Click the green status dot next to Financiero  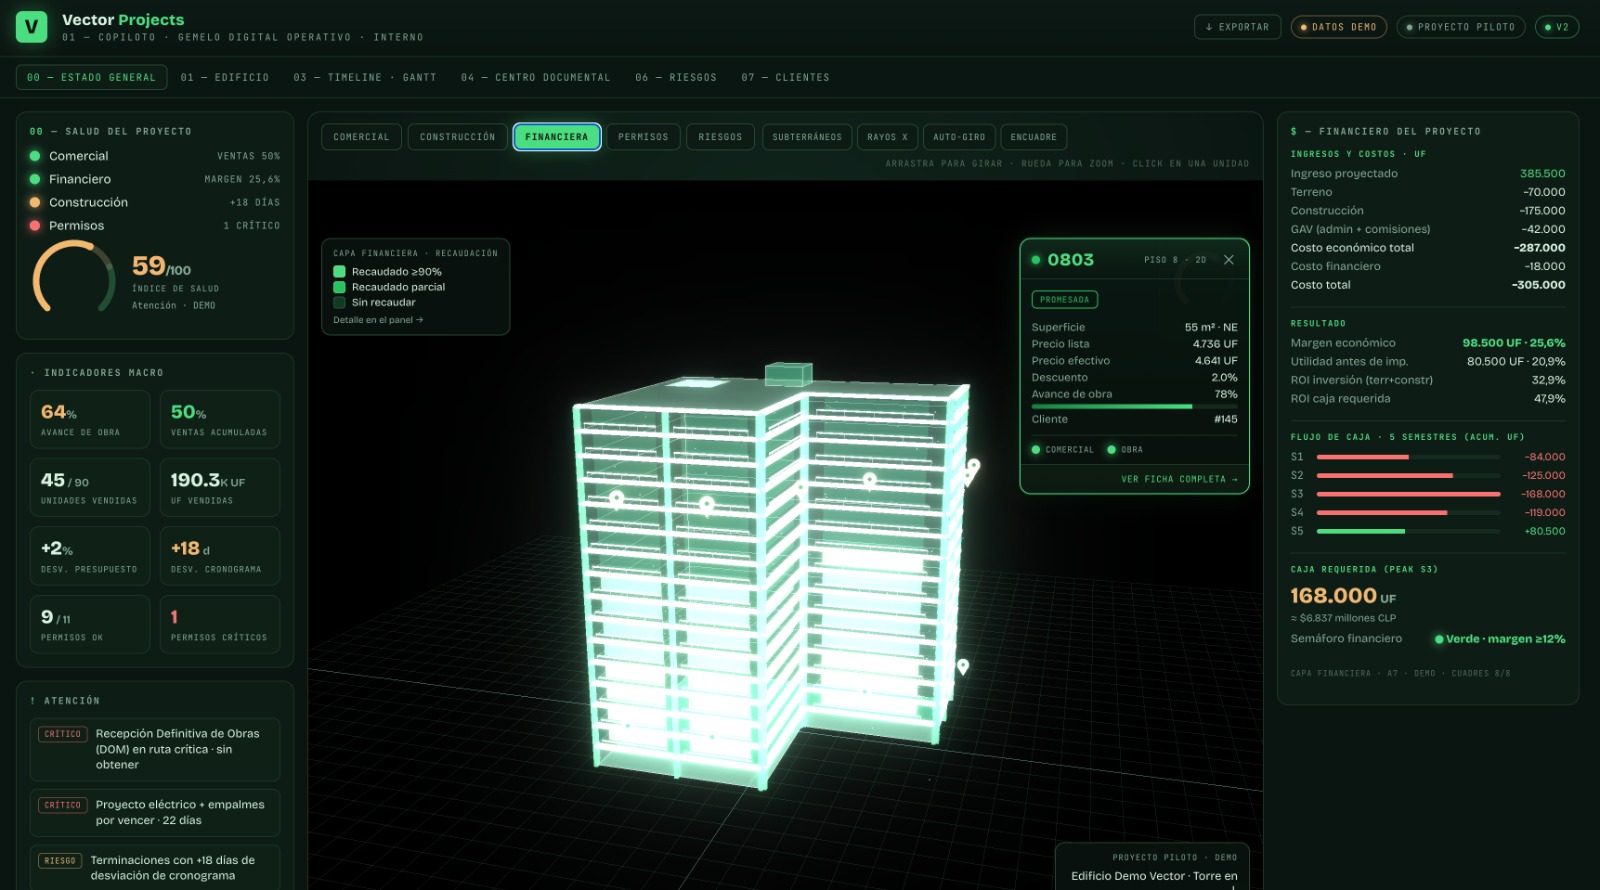[35, 179]
